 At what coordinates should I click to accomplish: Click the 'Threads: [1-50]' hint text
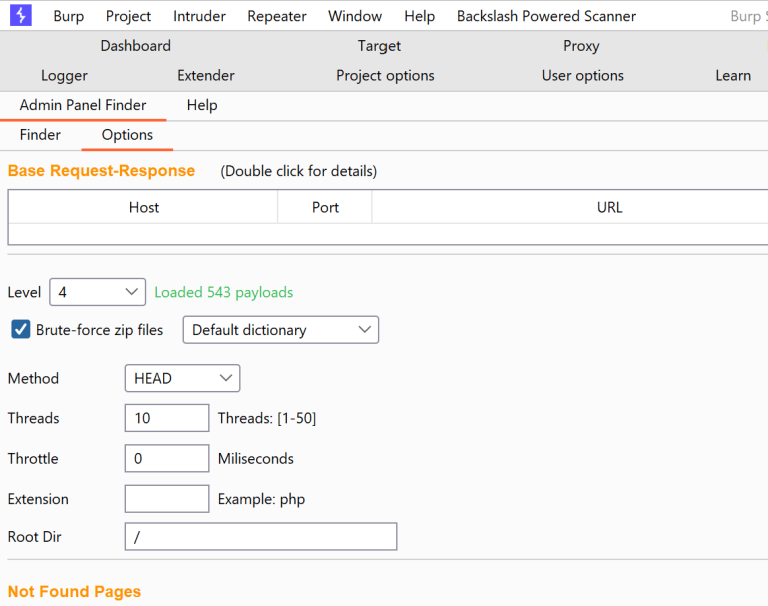(x=267, y=418)
